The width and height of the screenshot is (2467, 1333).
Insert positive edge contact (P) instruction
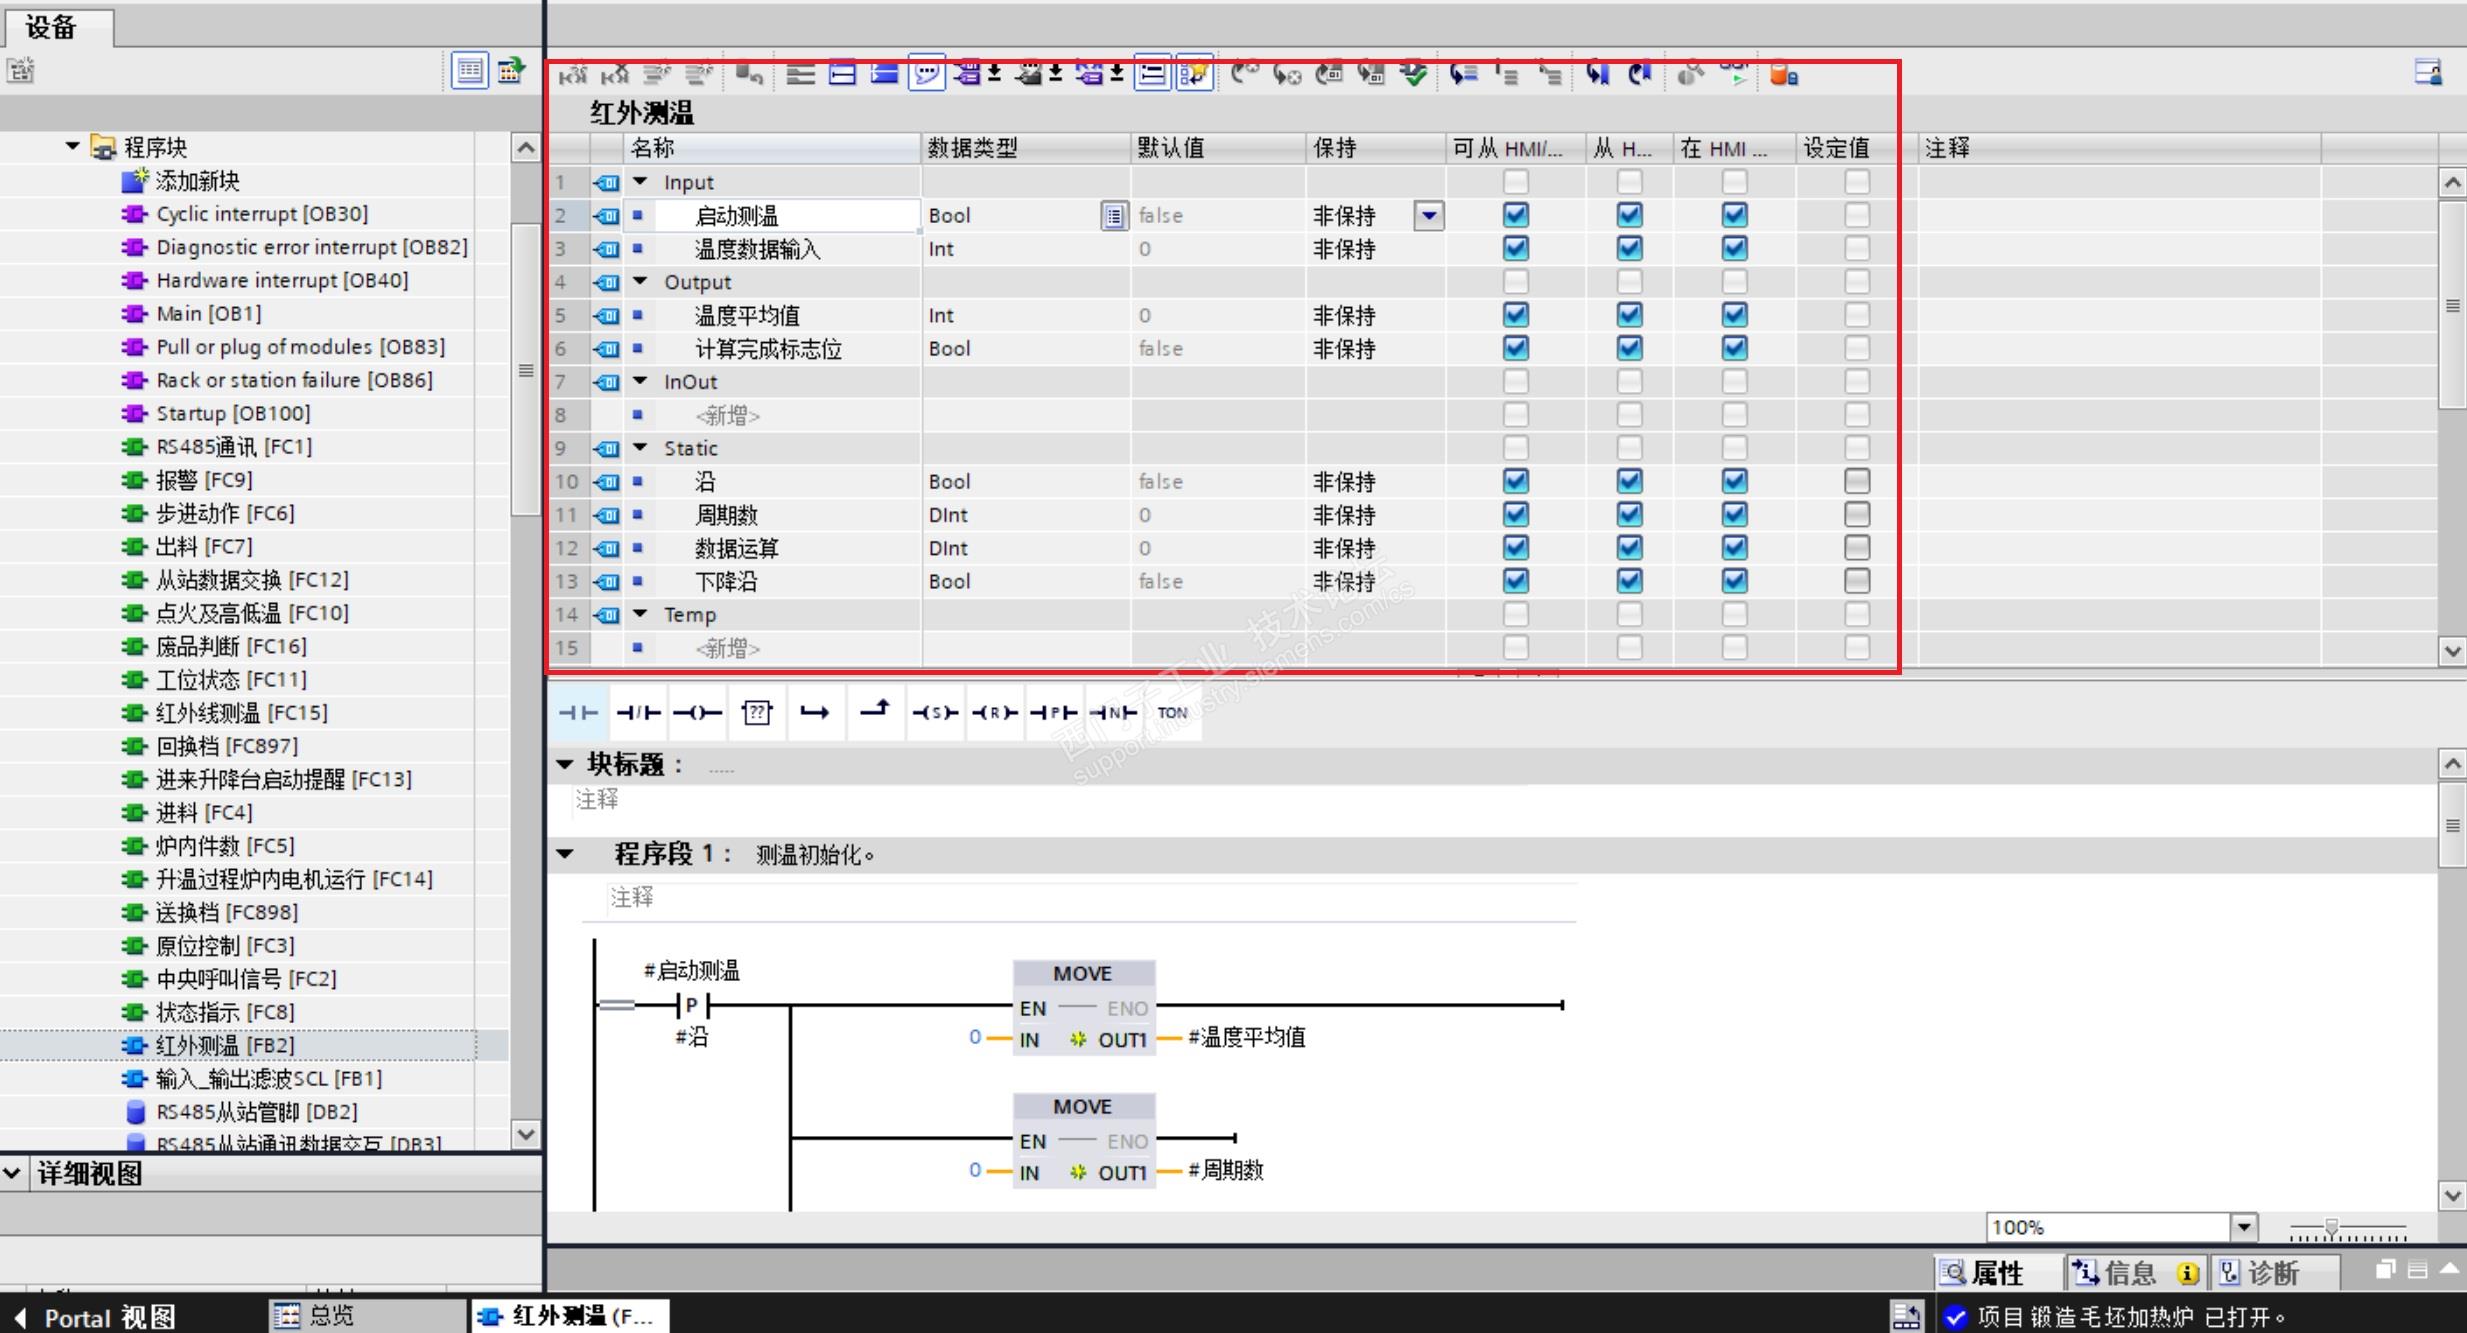tap(1053, 712)
